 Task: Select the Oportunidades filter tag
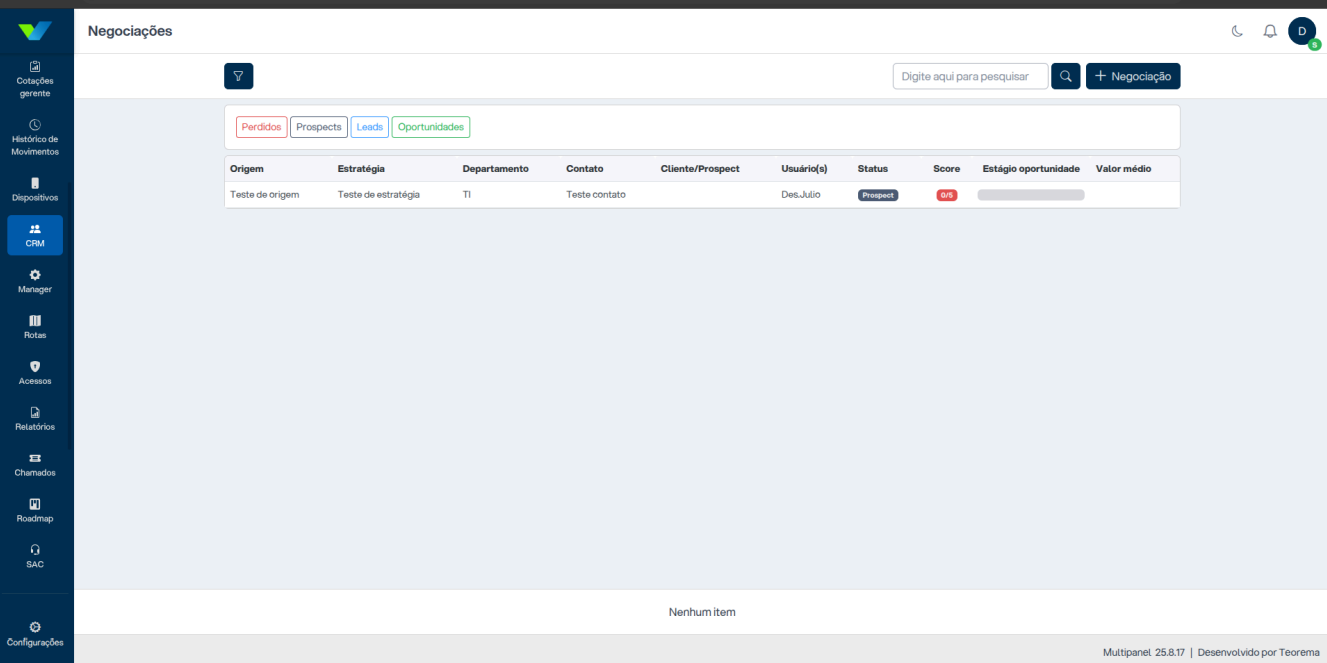[431, 127]
